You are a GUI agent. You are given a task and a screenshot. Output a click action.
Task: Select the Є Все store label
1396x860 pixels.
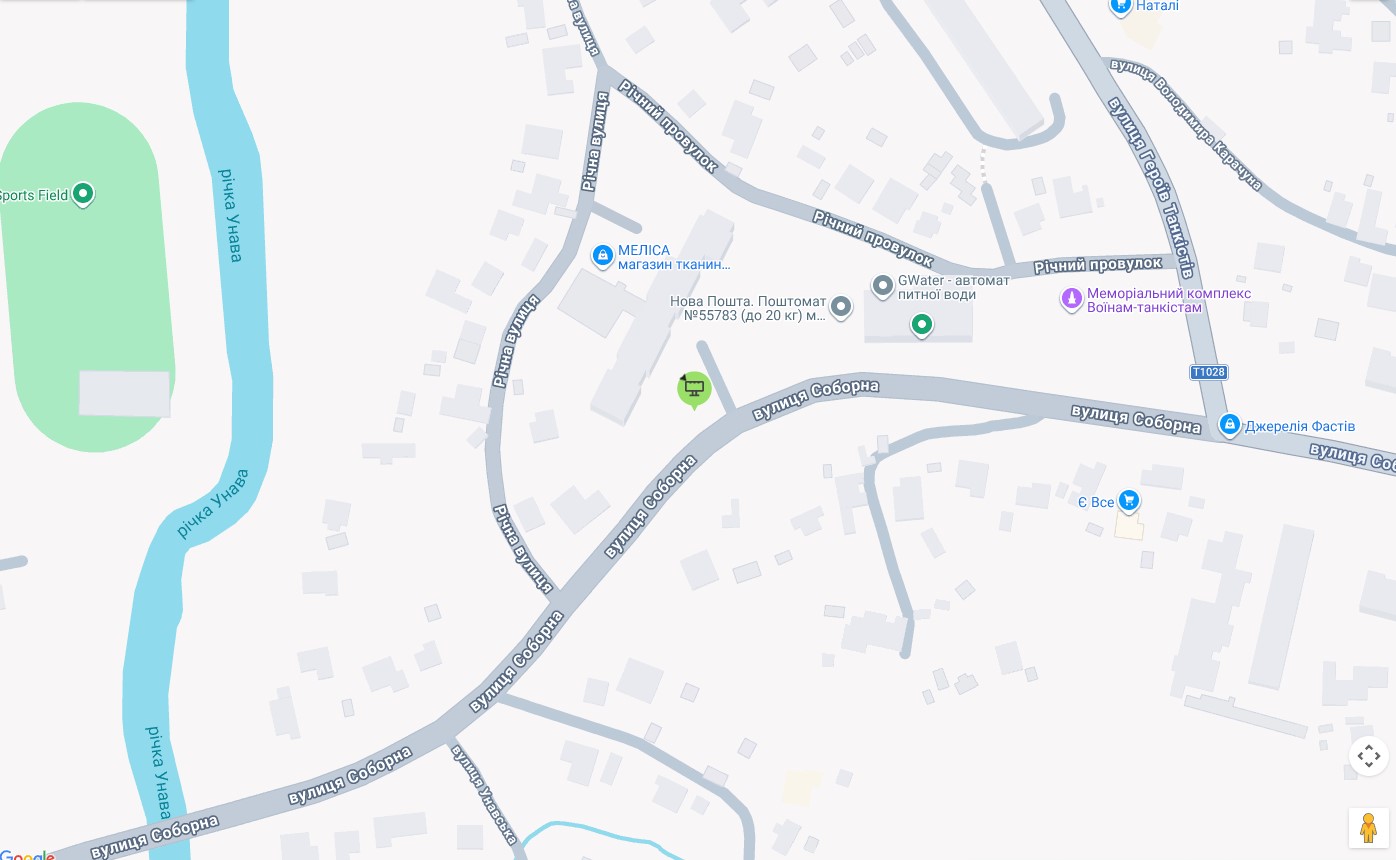click(1096, 502)
